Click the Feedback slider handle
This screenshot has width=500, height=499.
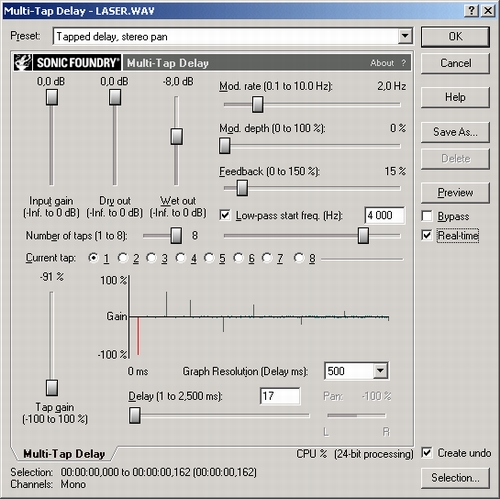(x=242, y=188)
